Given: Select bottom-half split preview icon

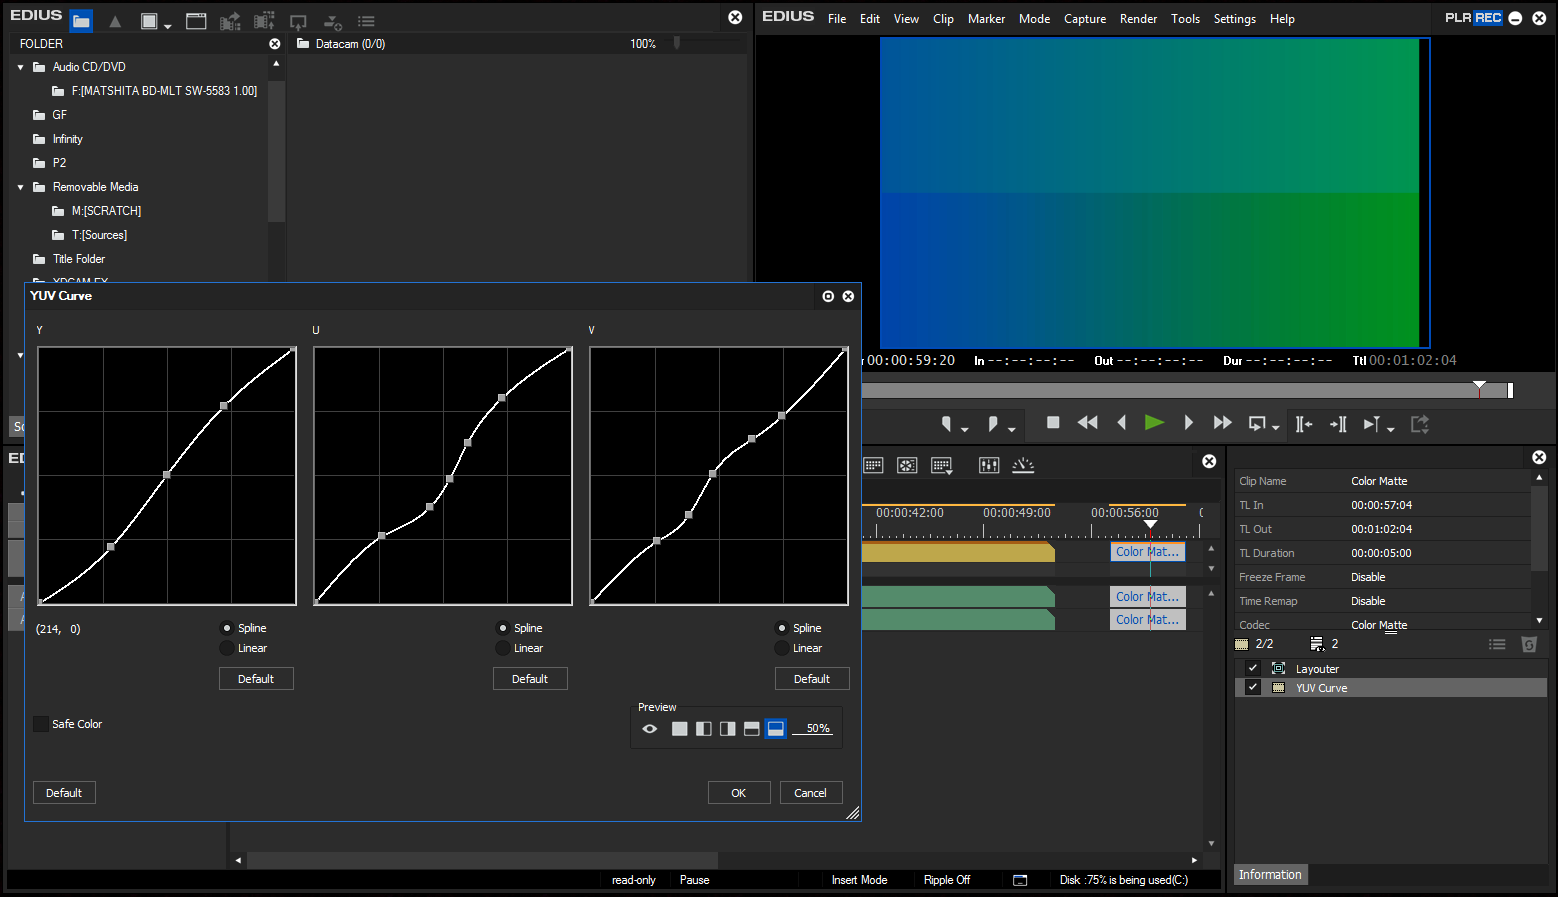Looking at the screenshot, I should coord(776,729).
